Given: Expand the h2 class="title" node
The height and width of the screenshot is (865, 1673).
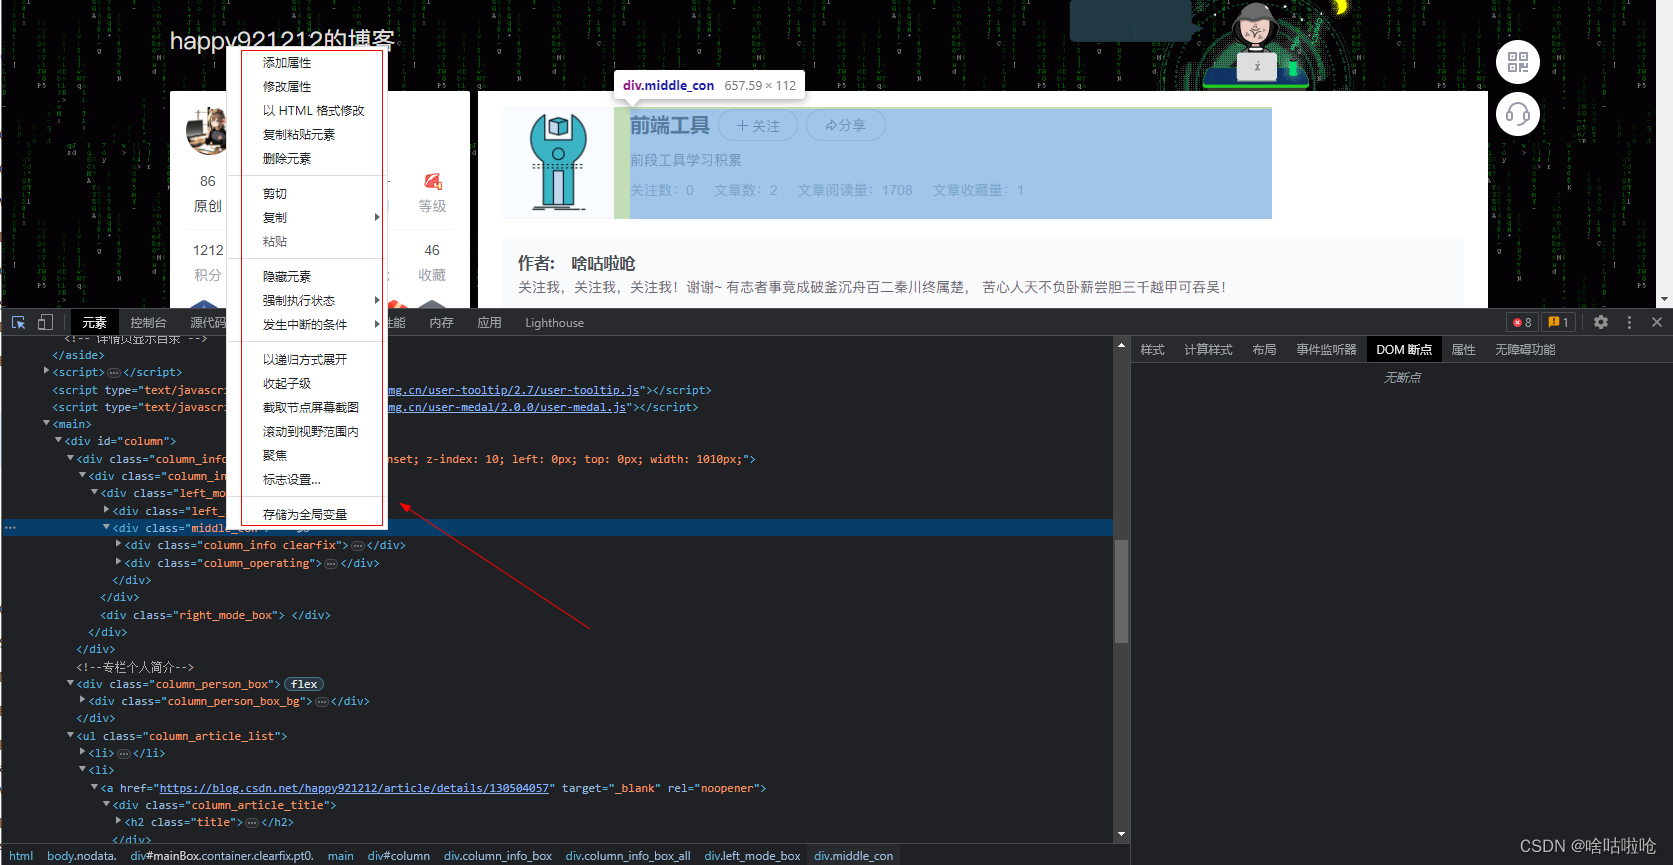Looking at the screenshot, I should [x=118, y=822].
